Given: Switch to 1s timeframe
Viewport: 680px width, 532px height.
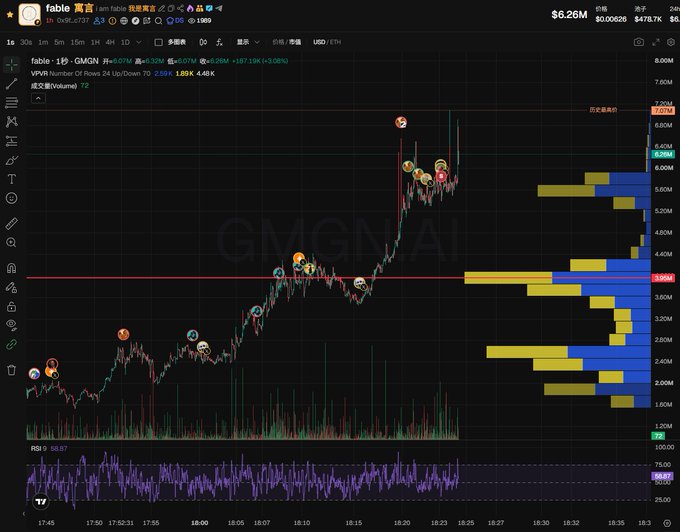Looking at the screenshot, I should pos(10,42).
